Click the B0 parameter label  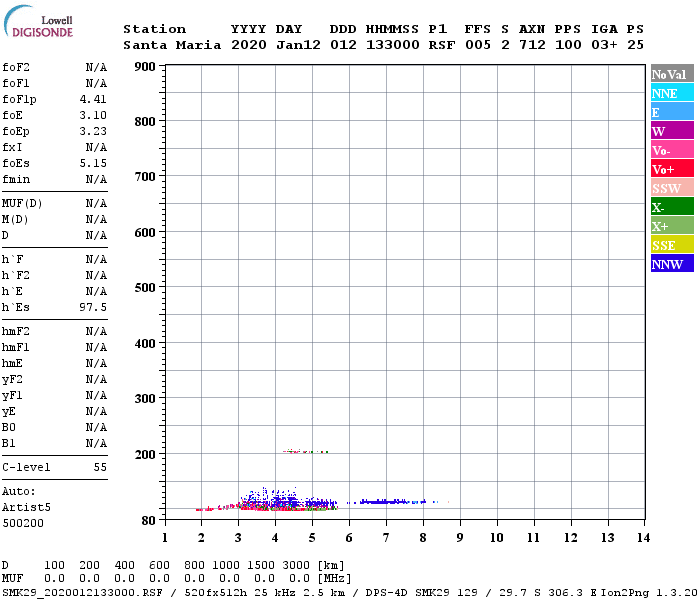(9, 427)
